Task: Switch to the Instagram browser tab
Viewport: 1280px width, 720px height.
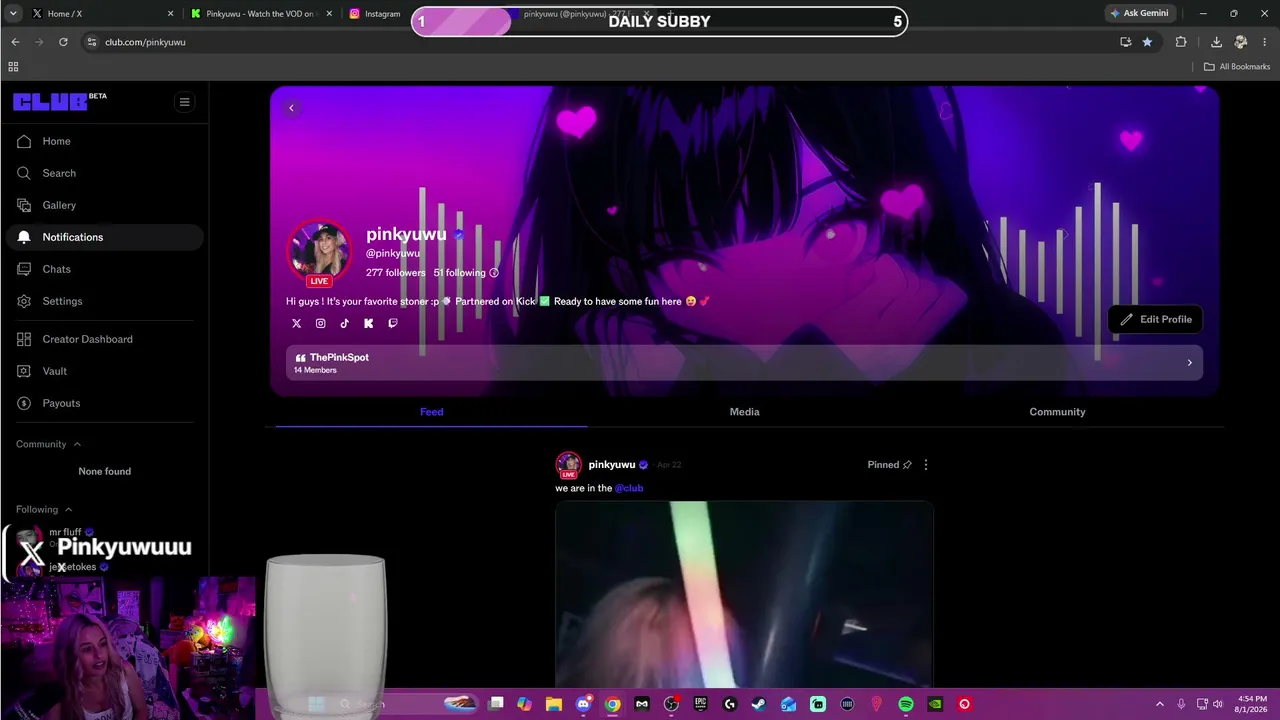Action: coord(378,14)
